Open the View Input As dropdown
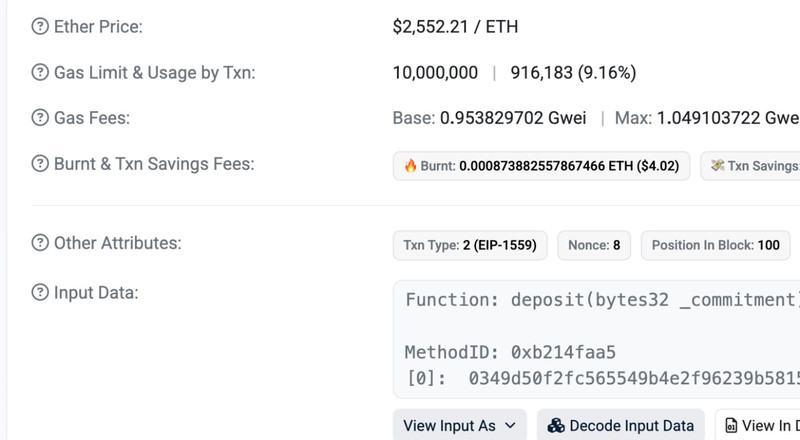Screen dimensions: 800x440 pos(459,425)
